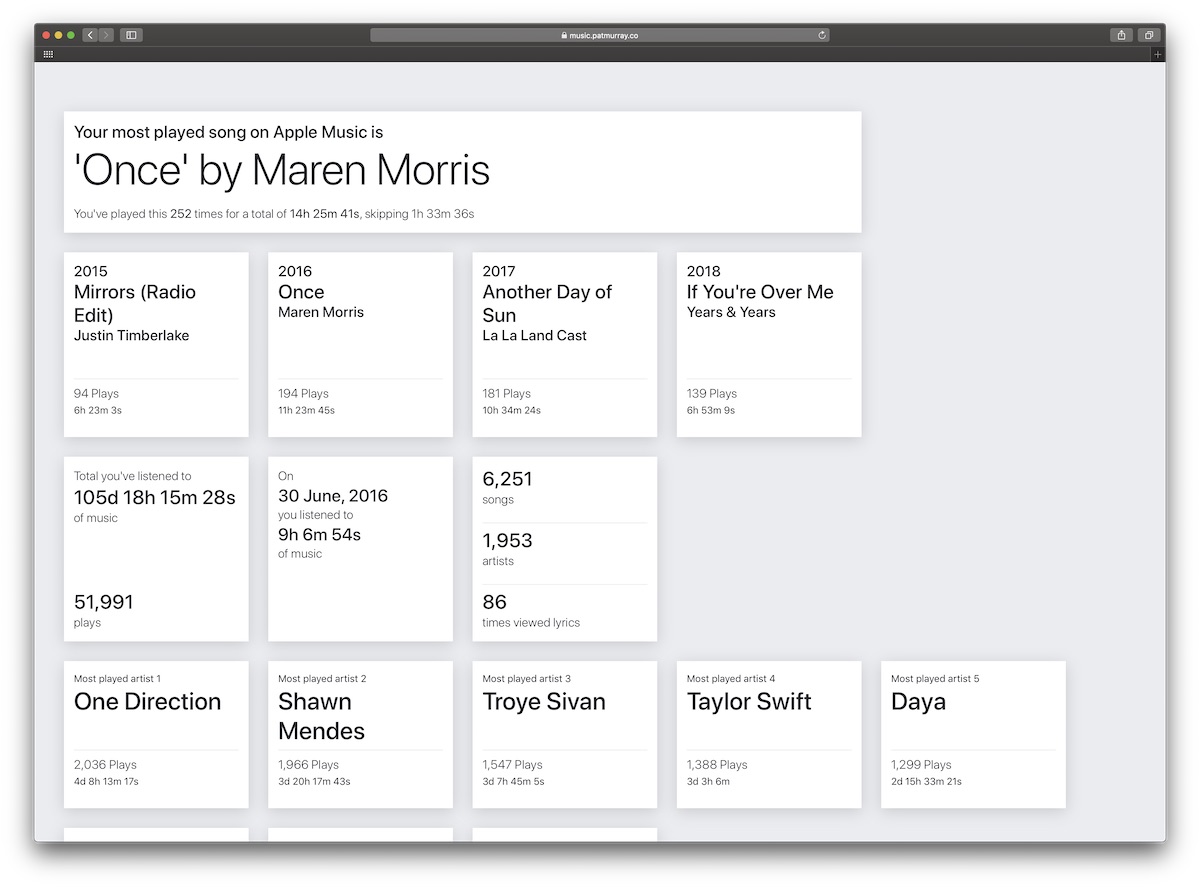The height and width of the screenshot is (887, 1200).
Task: Click the Most played artist 5 label
Action: [x=935, y=679]
